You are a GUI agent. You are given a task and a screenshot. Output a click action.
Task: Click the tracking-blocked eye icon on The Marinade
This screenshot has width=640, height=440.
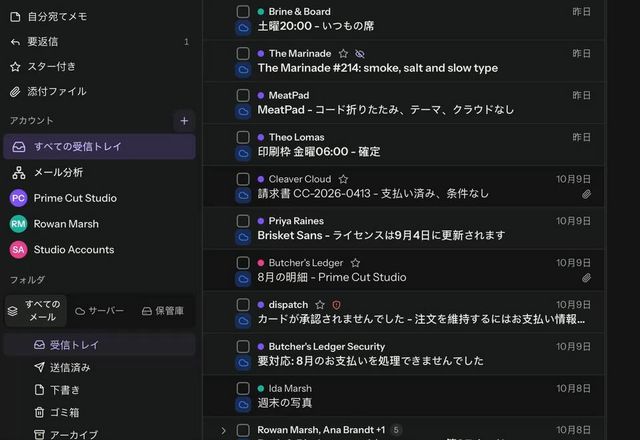360,53
